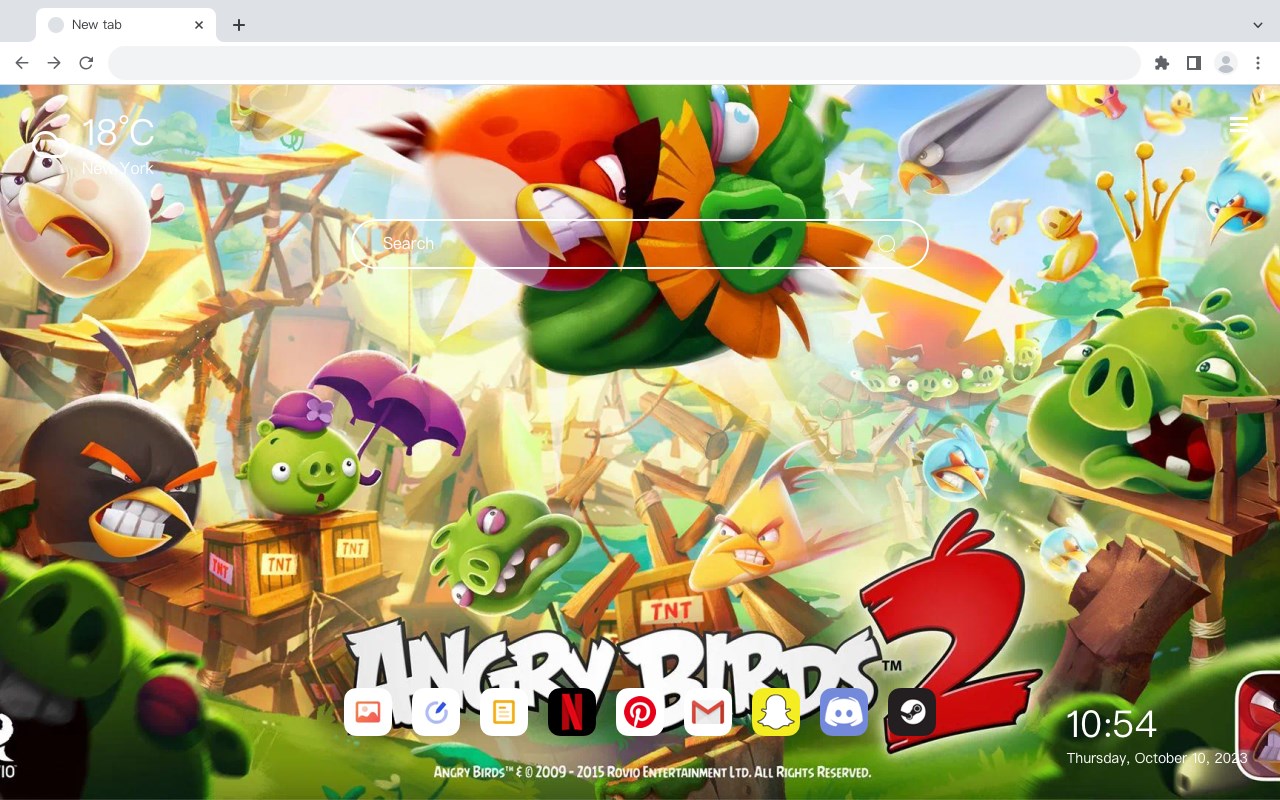
Task: Click the weather condition icon
Action: [49, 145]
